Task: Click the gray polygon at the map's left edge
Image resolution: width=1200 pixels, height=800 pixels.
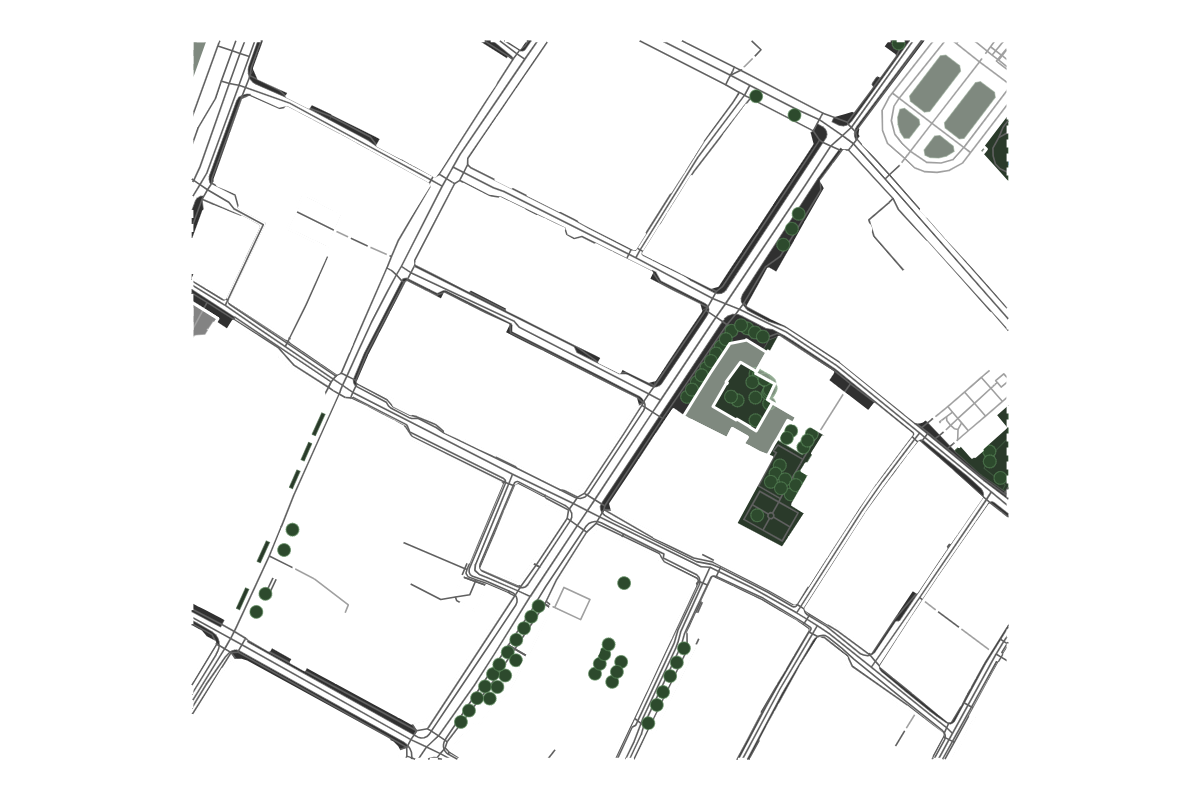Action: (x=205, y=320)
